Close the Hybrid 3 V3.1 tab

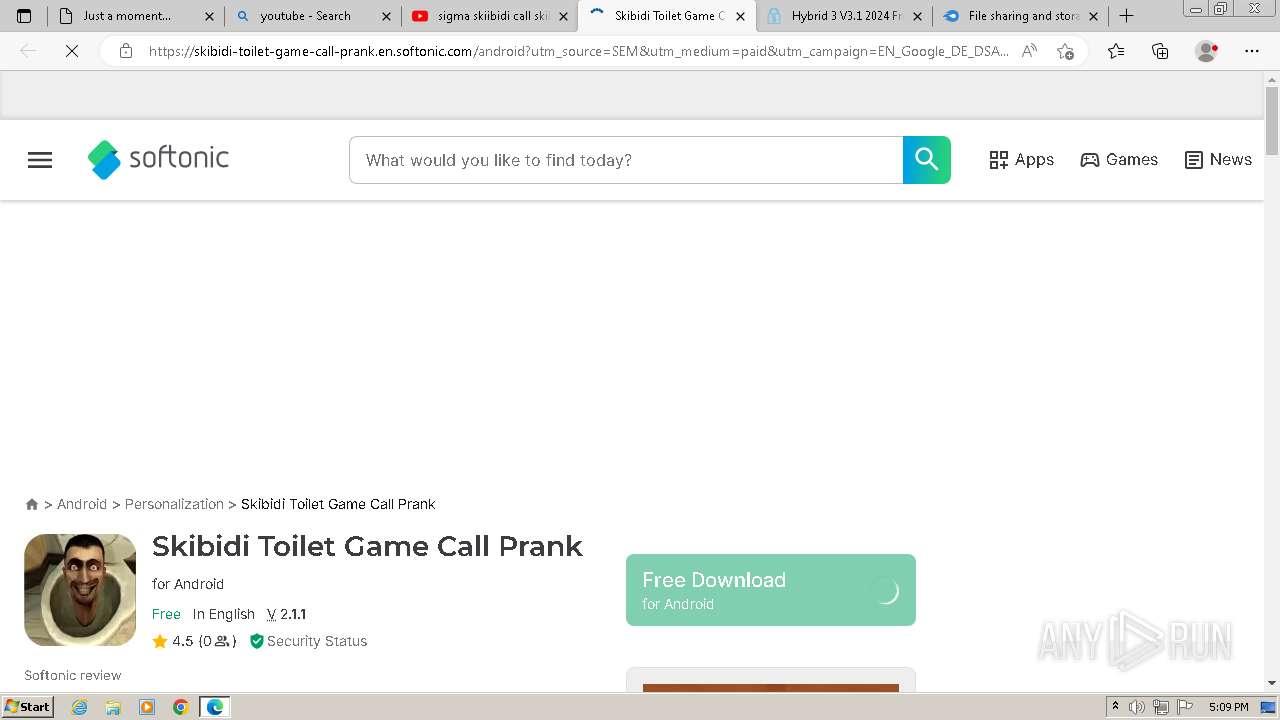[x=917, y=17]
